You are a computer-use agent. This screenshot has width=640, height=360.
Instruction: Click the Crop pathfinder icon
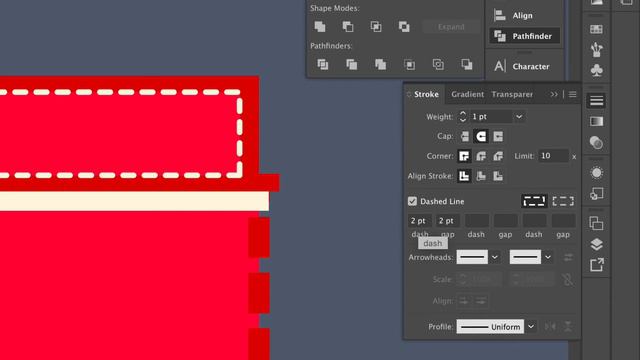coord(409,64)
